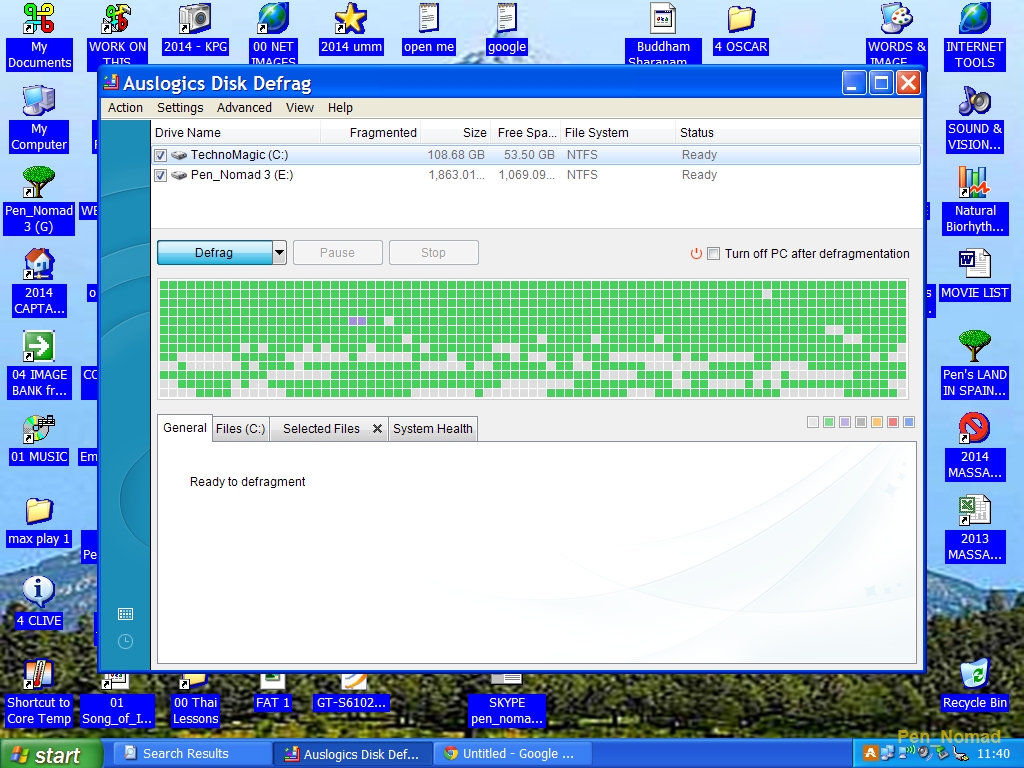Open the scheduler clock icon in sidebar
Image resolution: width=1024 pixels, height=768 pixels.
pos(125,641)
